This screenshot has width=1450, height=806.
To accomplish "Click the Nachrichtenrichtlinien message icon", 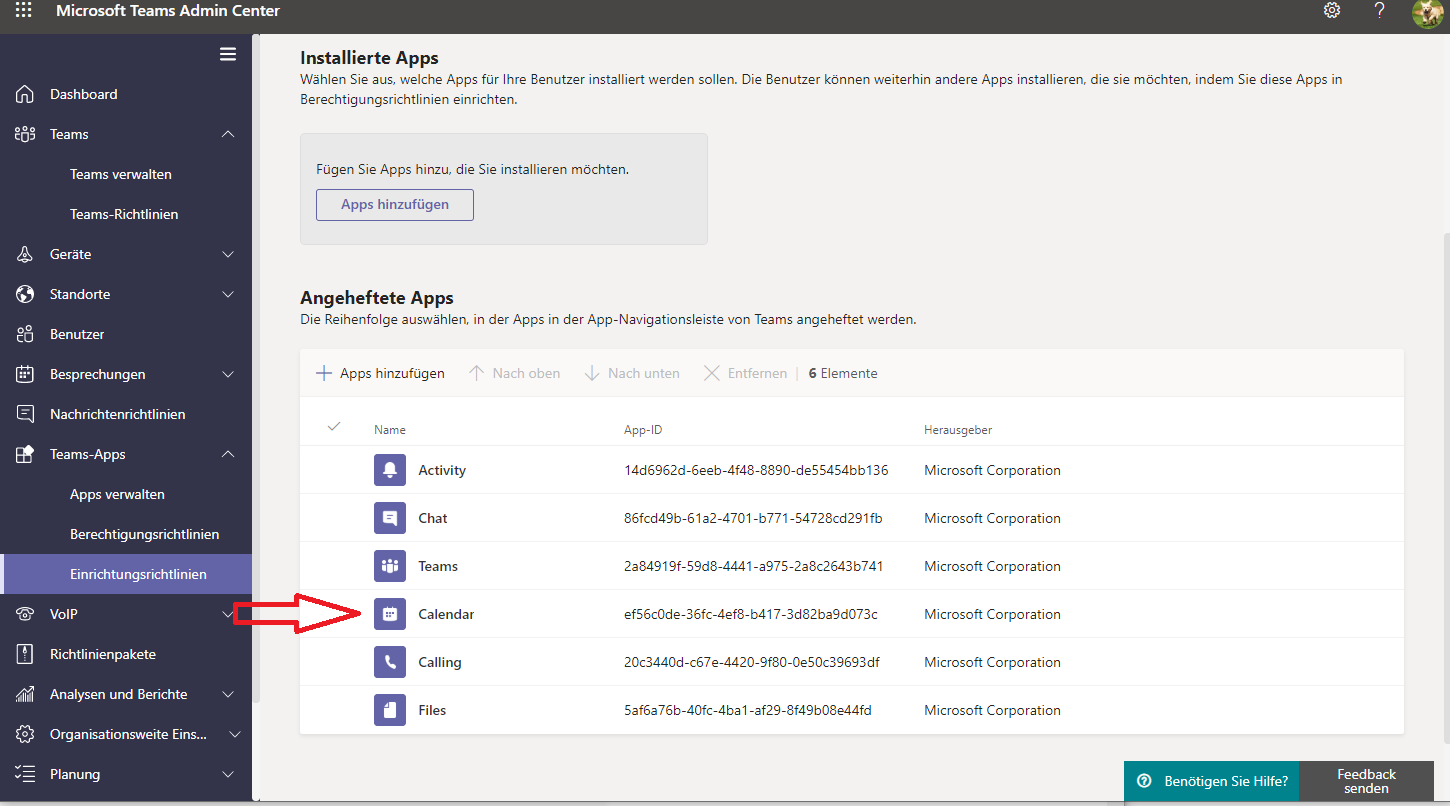I will tap(26, 414).
